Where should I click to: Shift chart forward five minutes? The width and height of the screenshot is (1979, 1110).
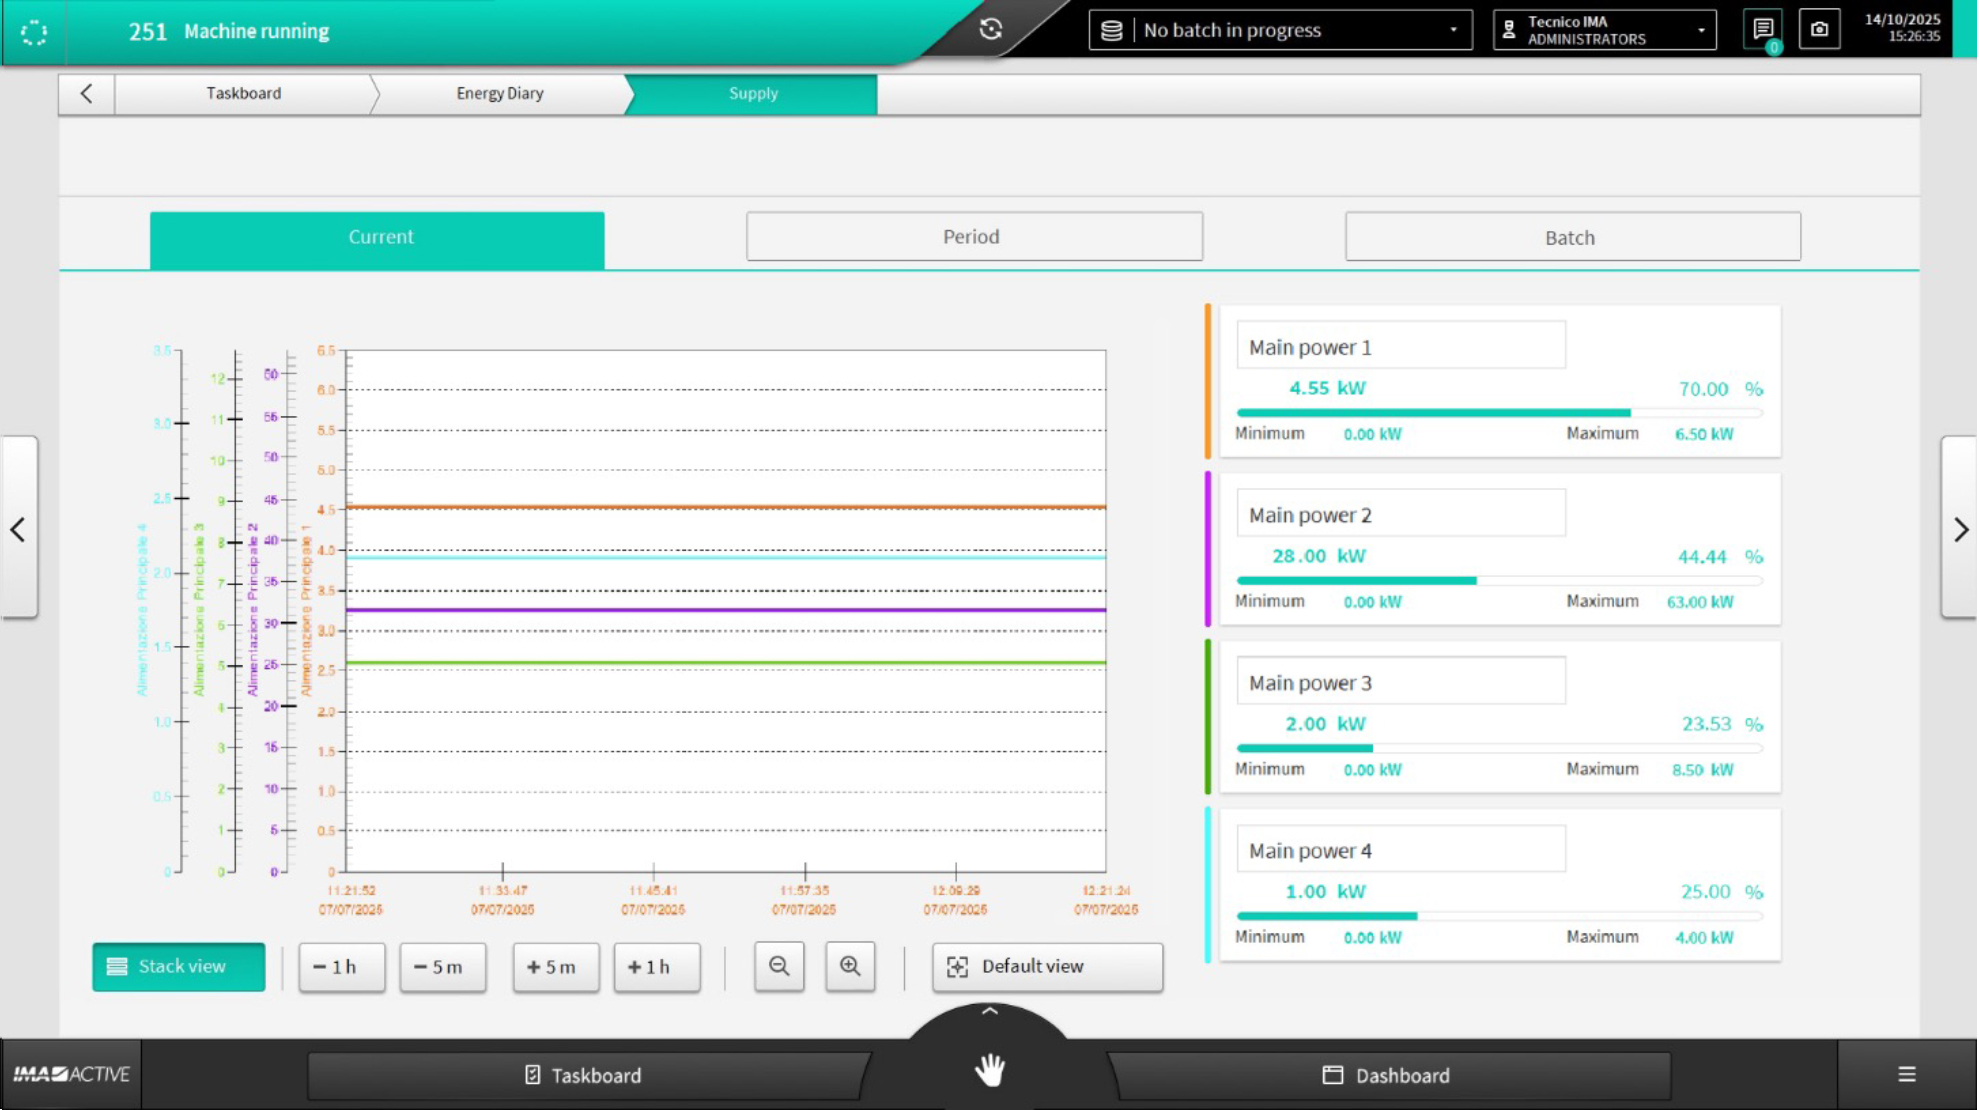(x=556, y=967)
